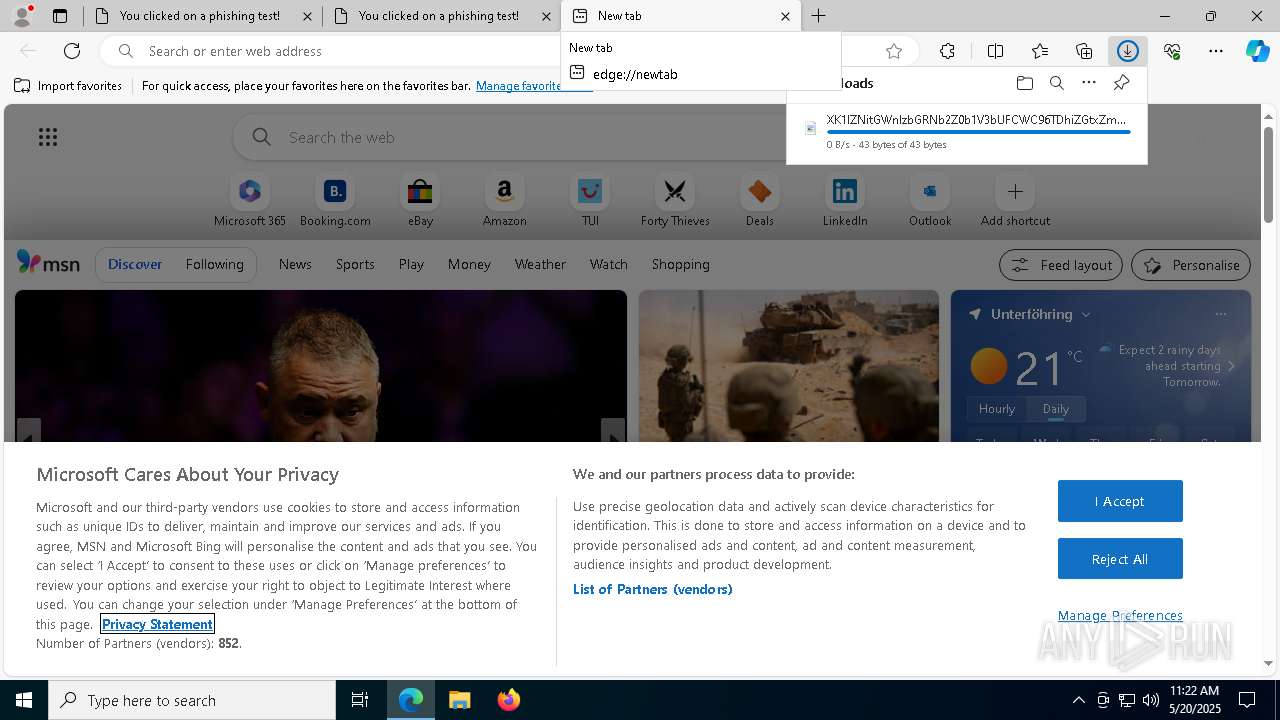
Task: Open the Sports menu item
Action: (x=355, y=264)
